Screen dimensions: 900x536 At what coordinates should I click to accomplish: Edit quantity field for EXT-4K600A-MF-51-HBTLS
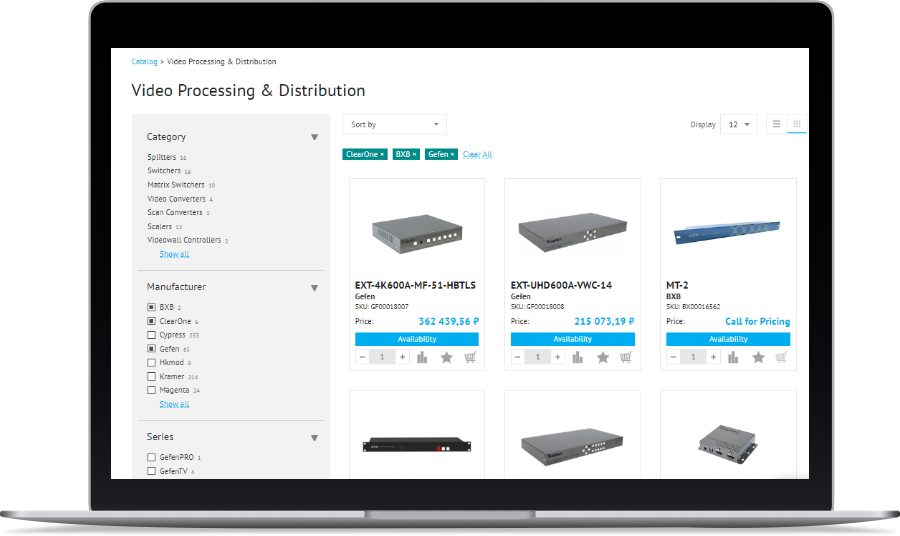[x=382, y=357]
